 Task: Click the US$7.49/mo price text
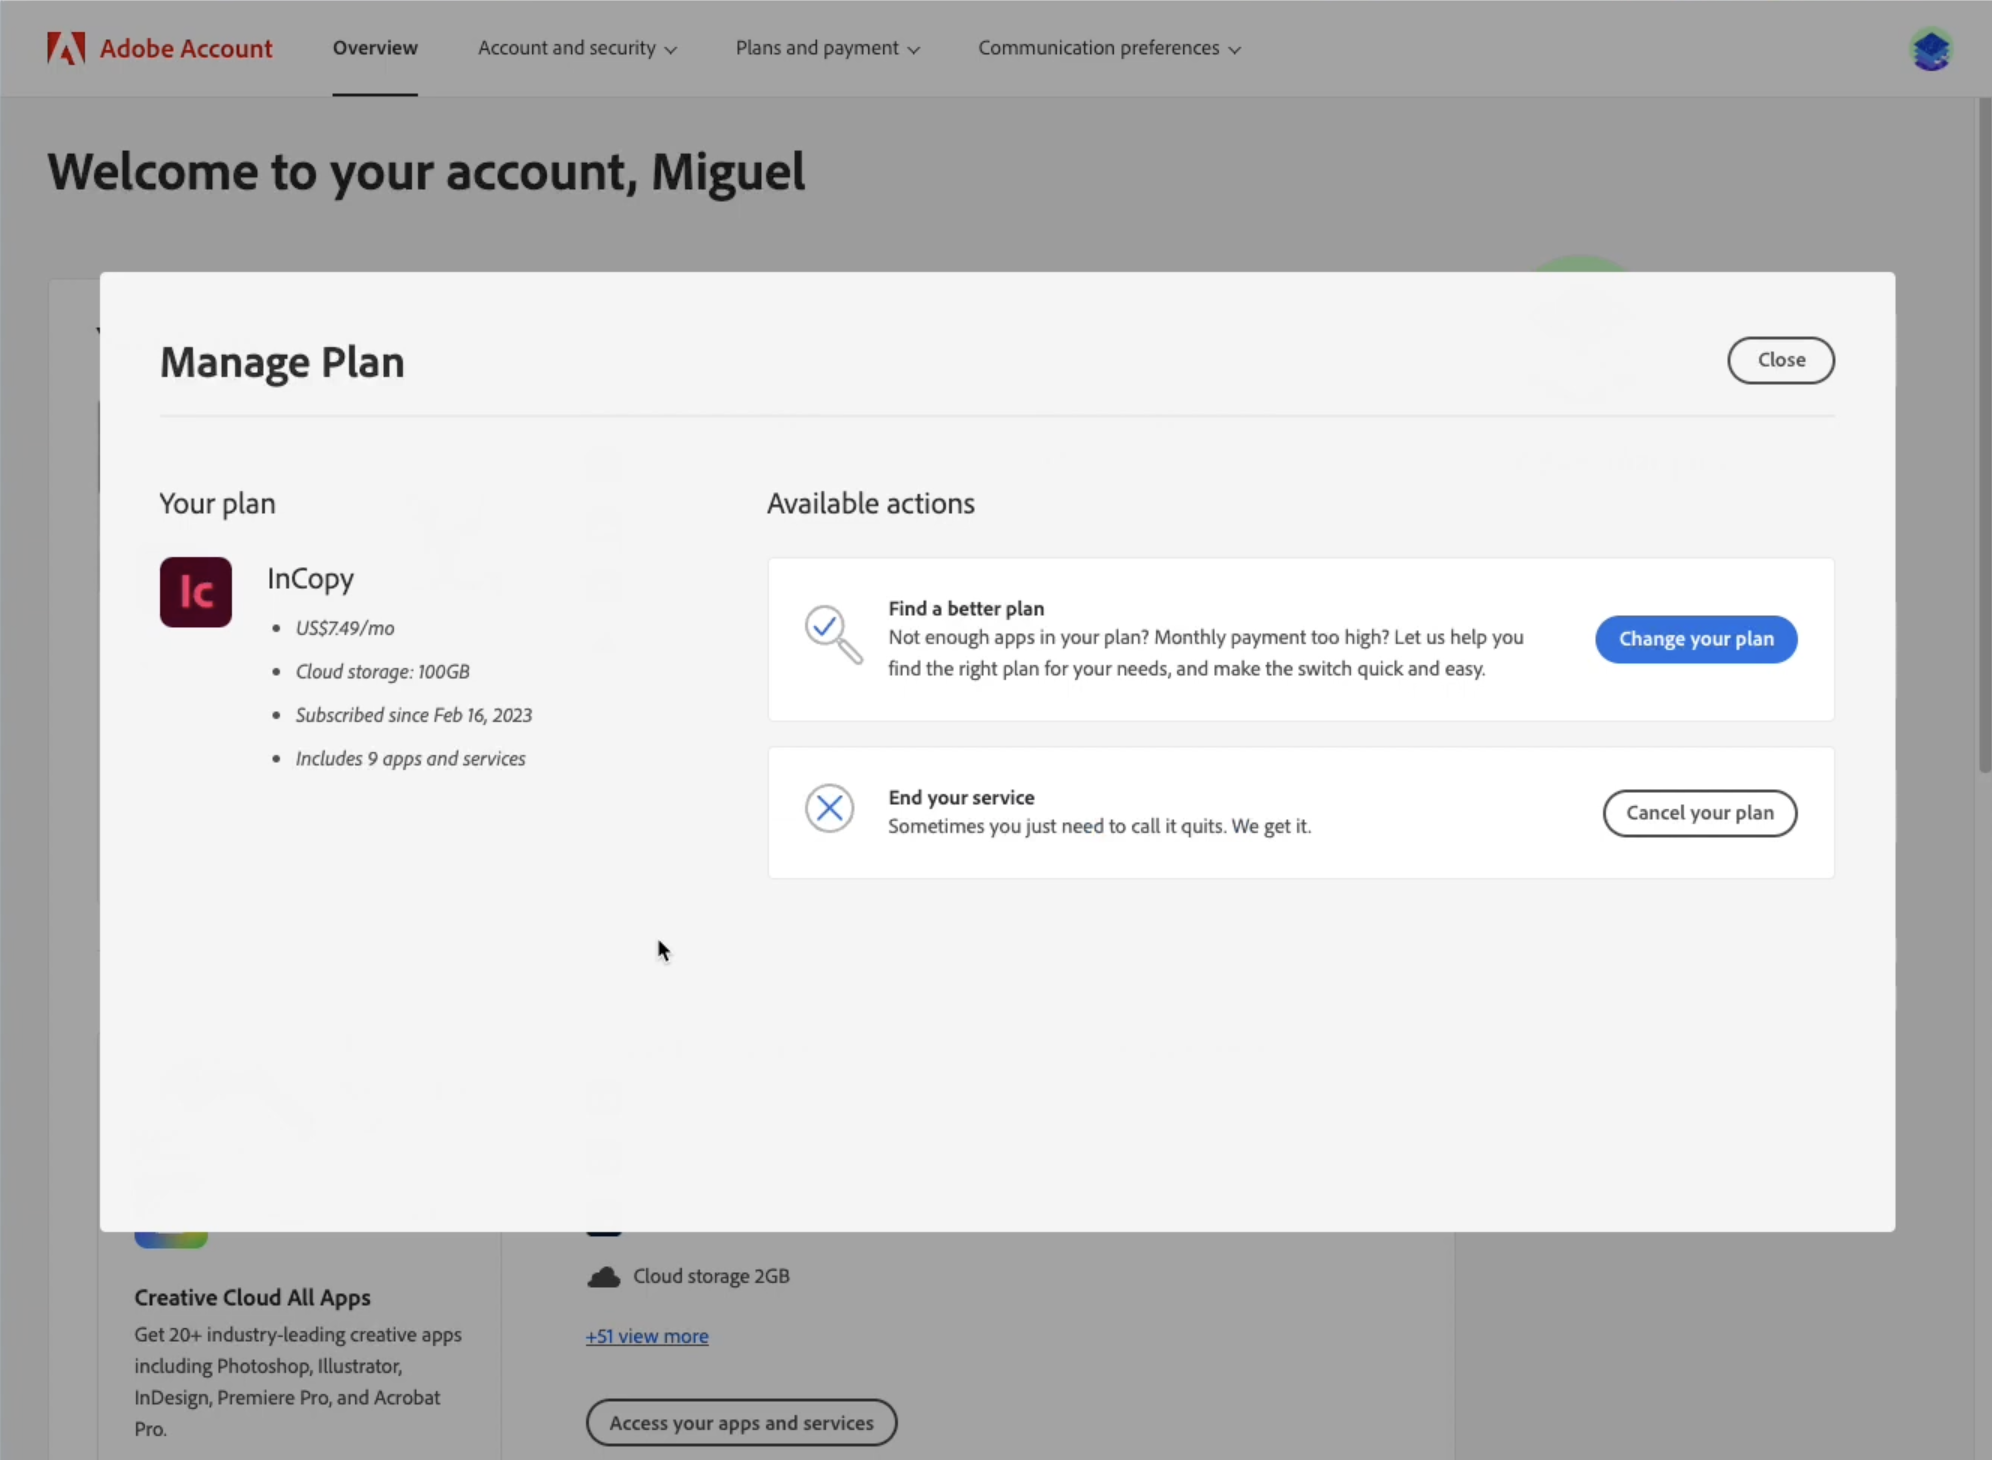pos(345,628)
